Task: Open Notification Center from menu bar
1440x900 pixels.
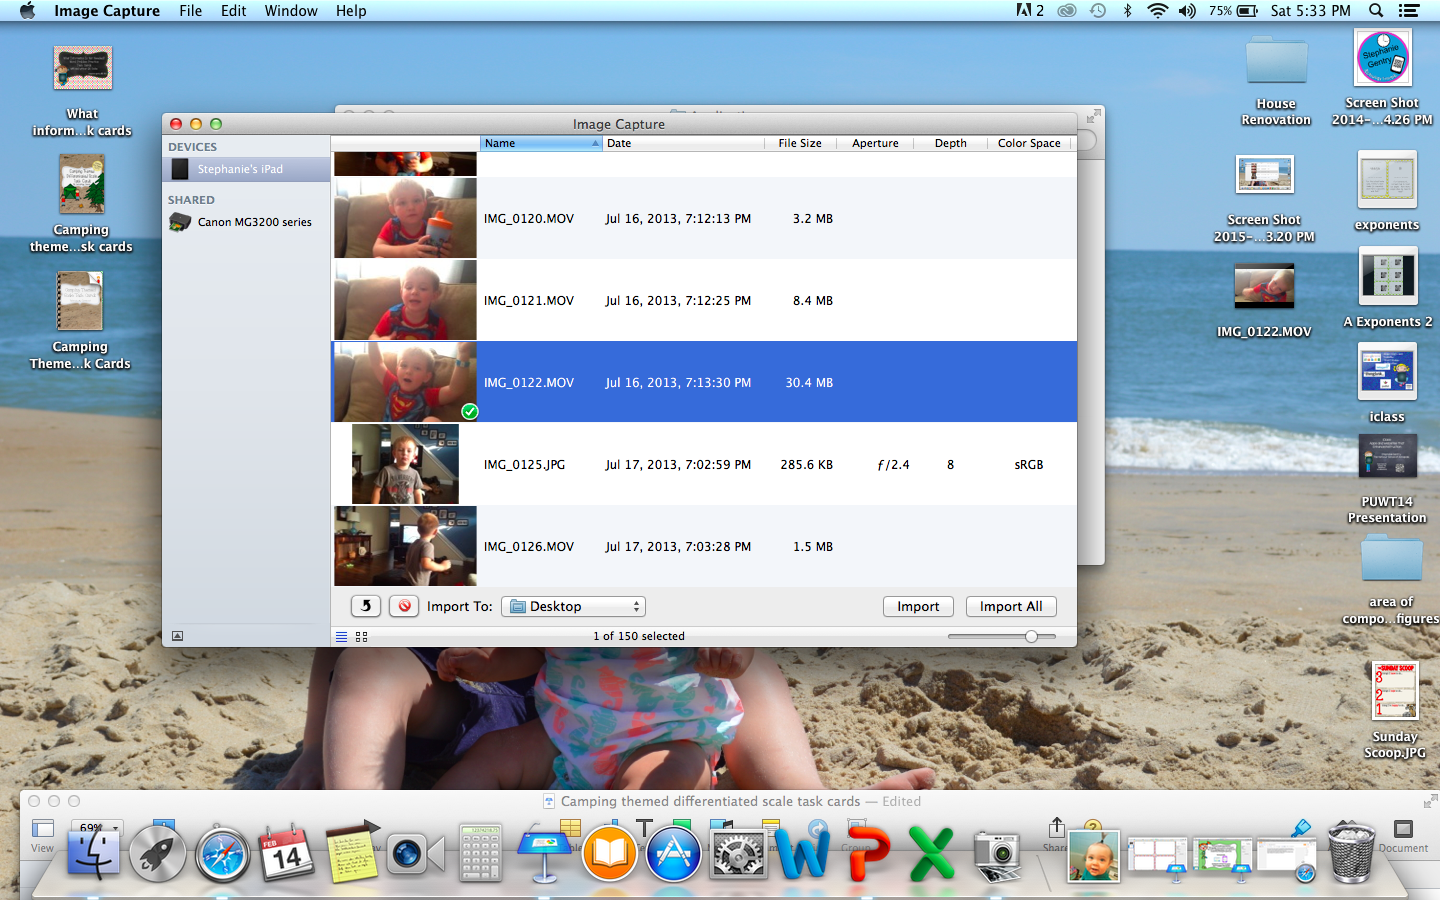Action: pos(1409,11)
